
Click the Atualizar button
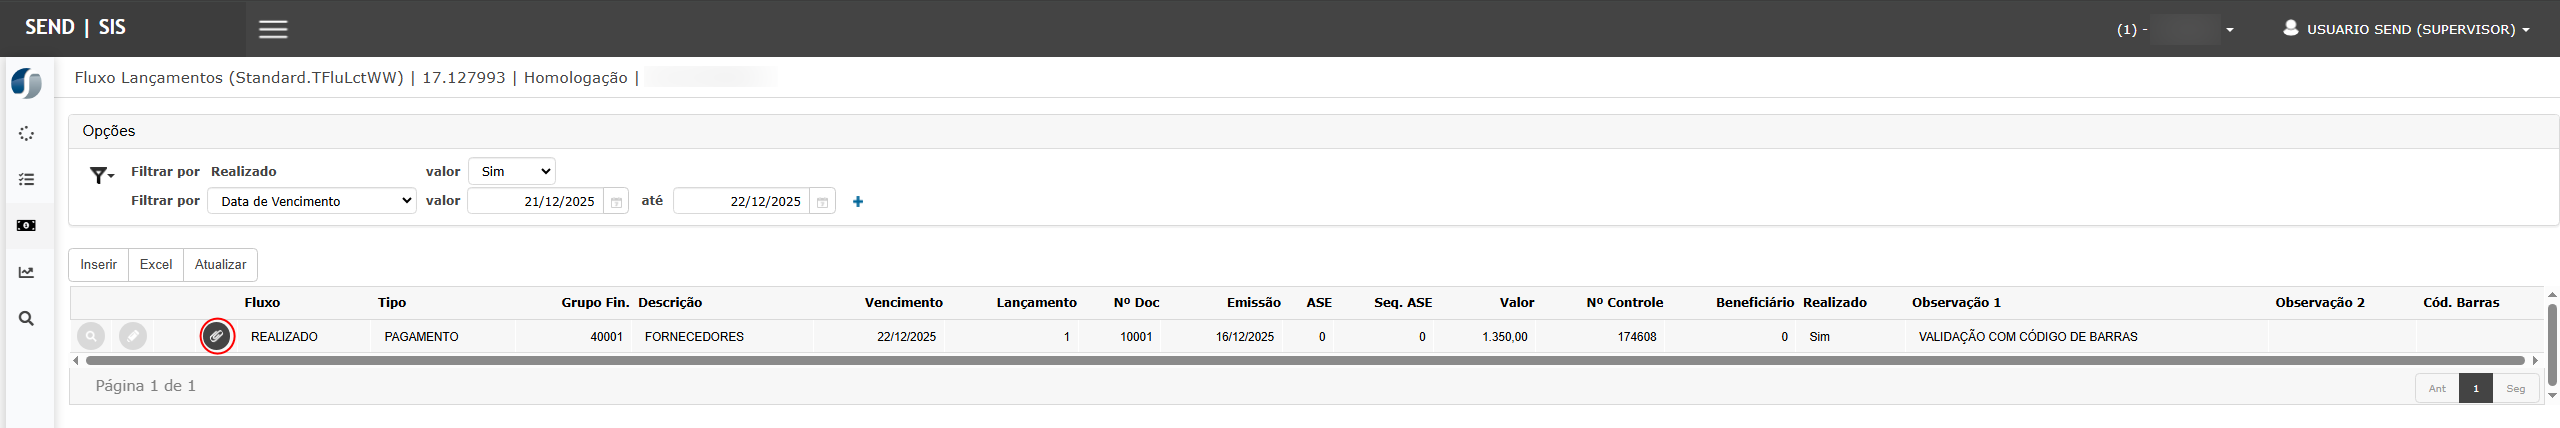pyautogui.click(x=220, y=265)
